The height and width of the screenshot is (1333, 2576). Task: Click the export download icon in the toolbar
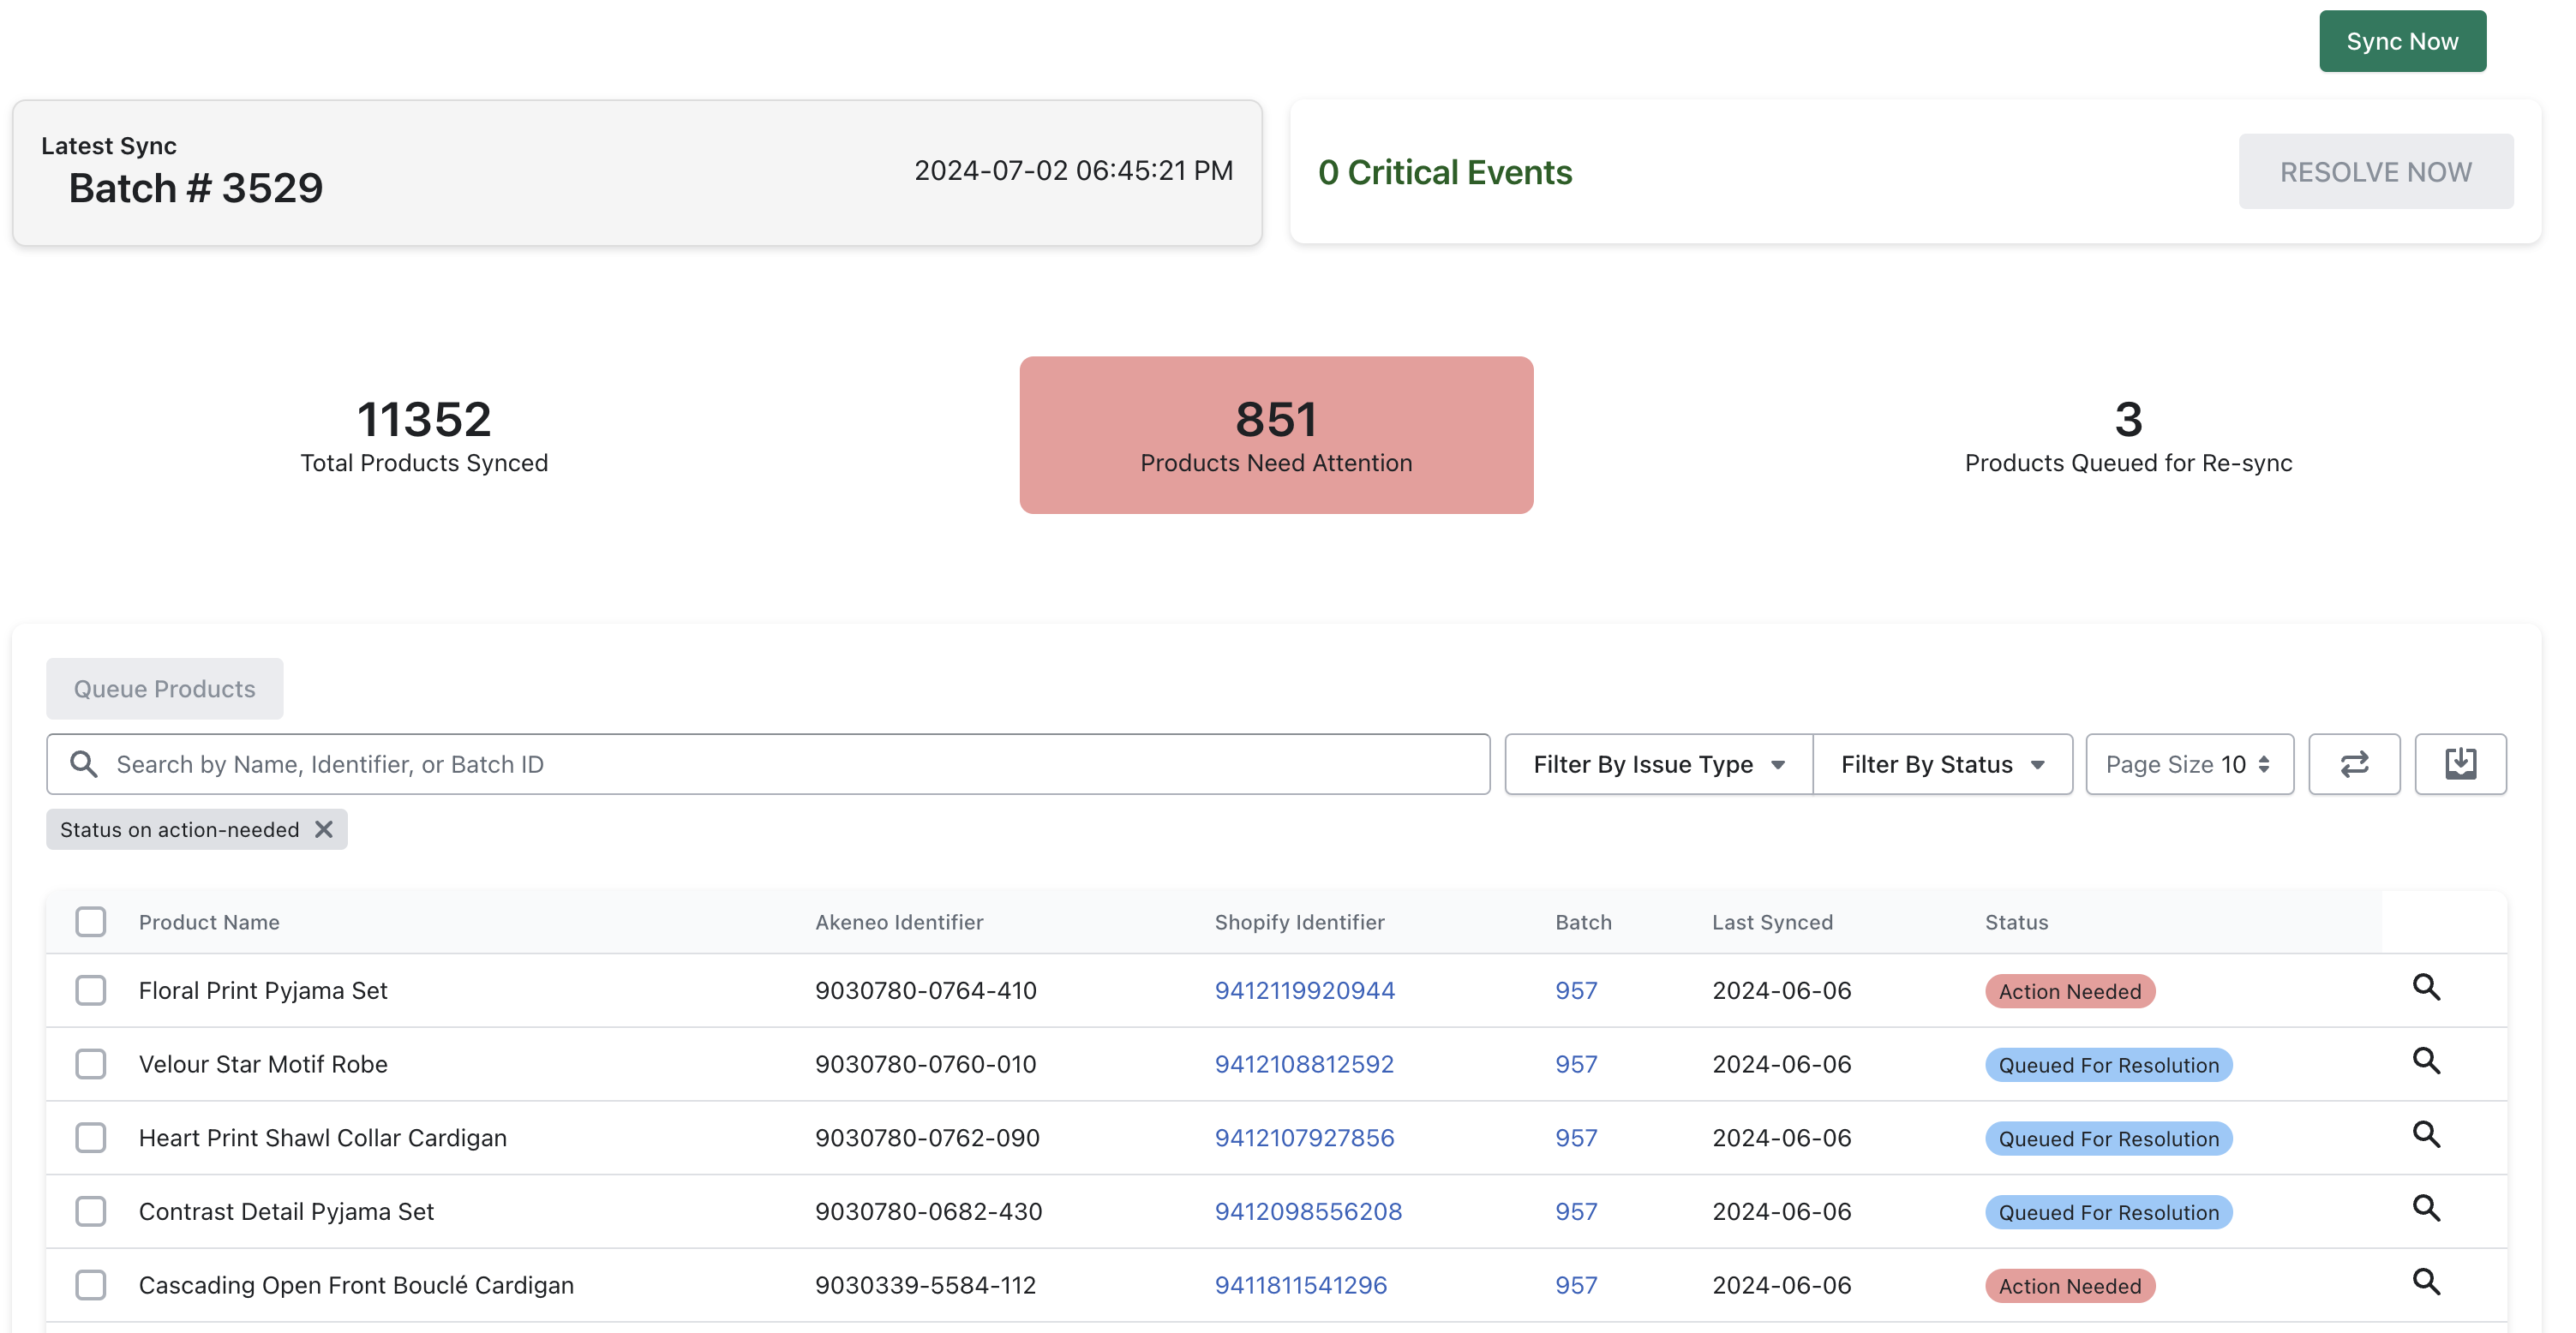pos(2461,764)
